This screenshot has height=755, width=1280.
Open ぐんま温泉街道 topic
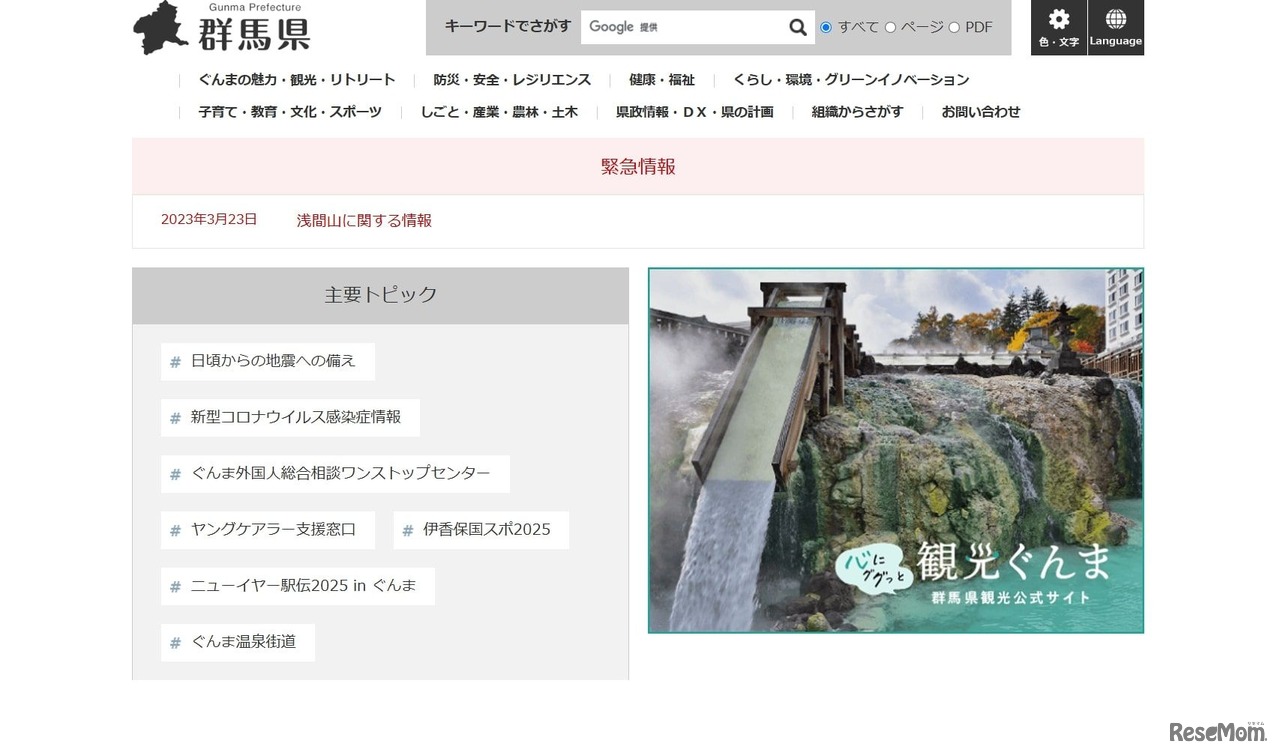click(x=238, y=642)
